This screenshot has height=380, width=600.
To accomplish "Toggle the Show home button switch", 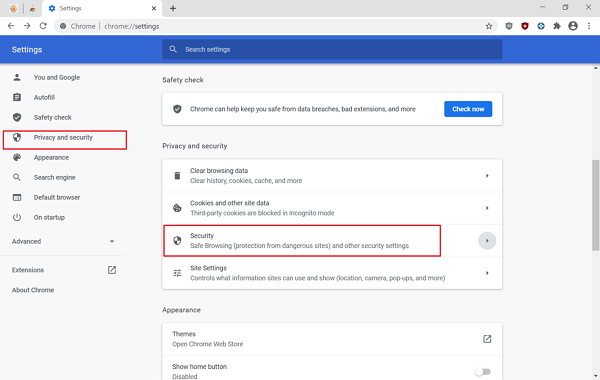I will pyautogui.click(x=483, y=372).
